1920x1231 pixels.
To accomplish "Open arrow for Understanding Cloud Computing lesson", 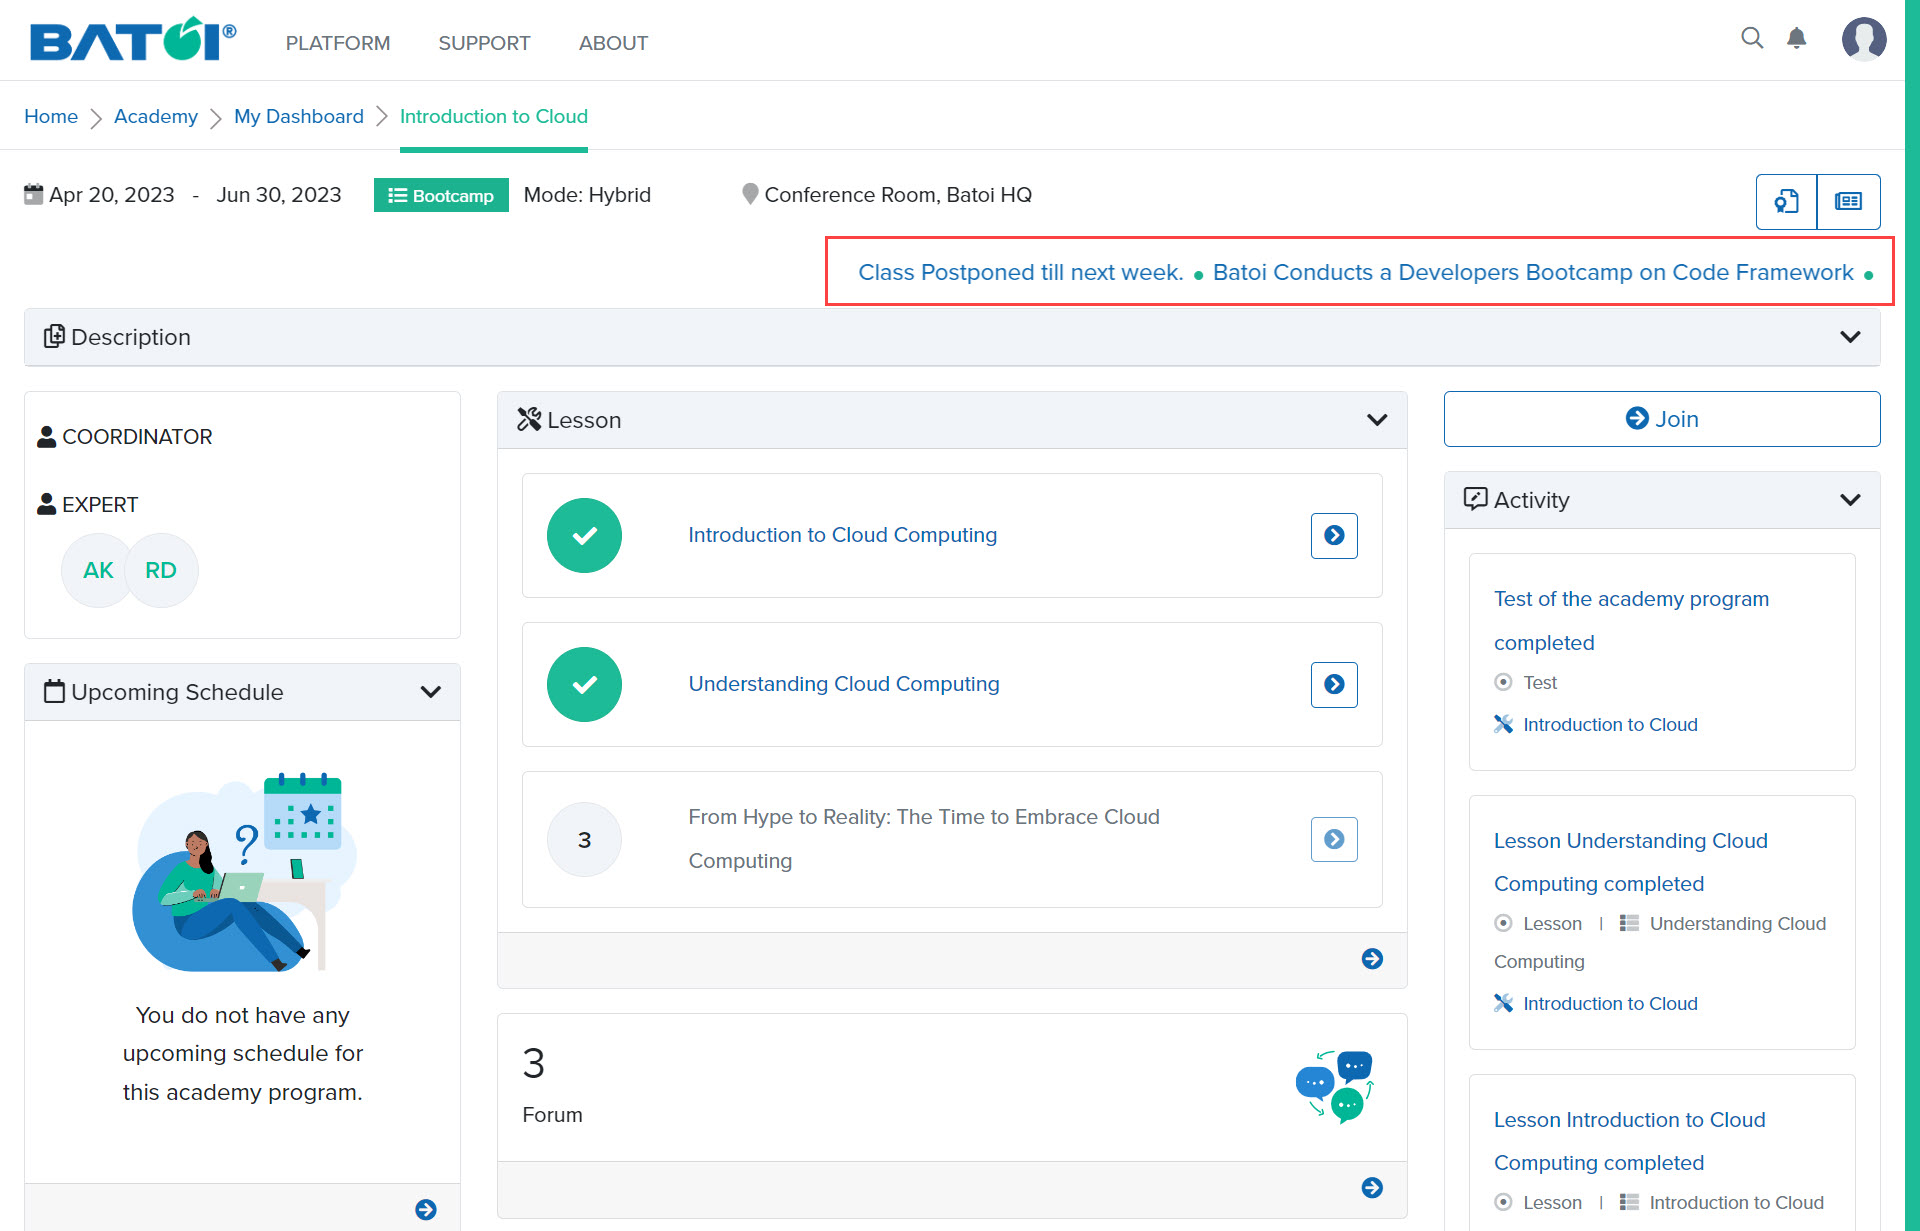I will (x=1334, y=684).
